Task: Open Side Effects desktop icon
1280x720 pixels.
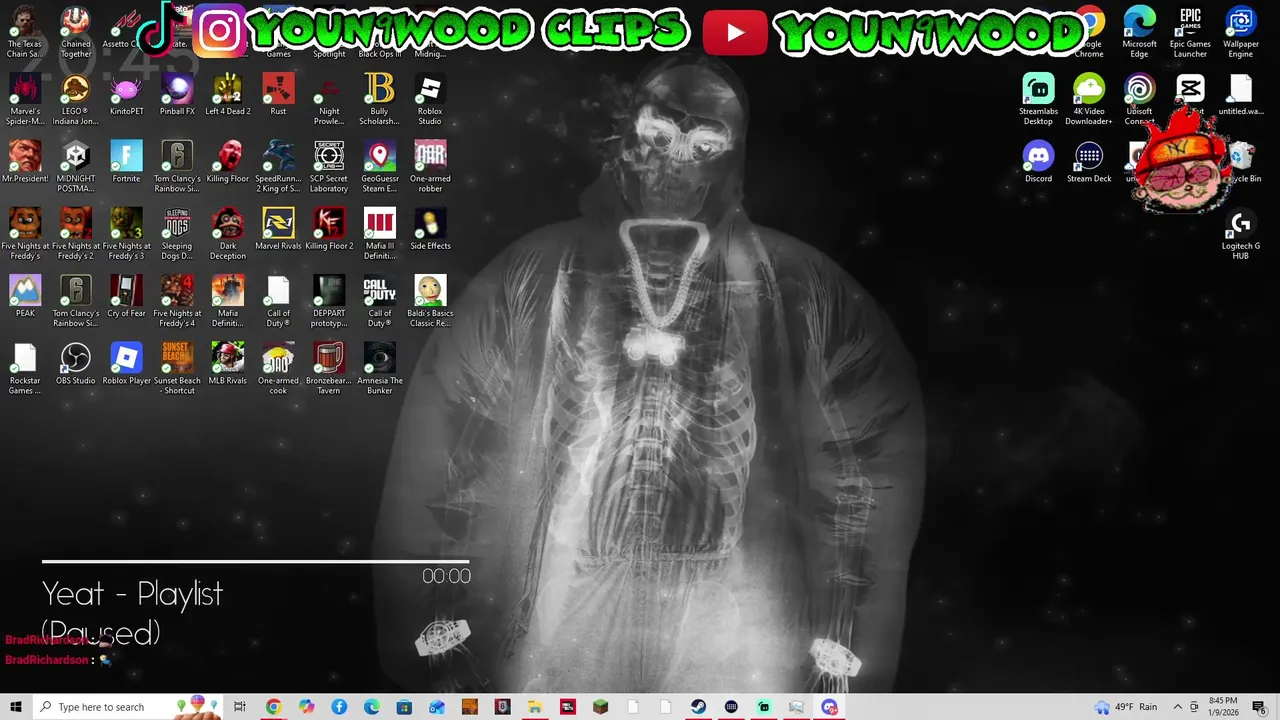Action: [430, 230]
